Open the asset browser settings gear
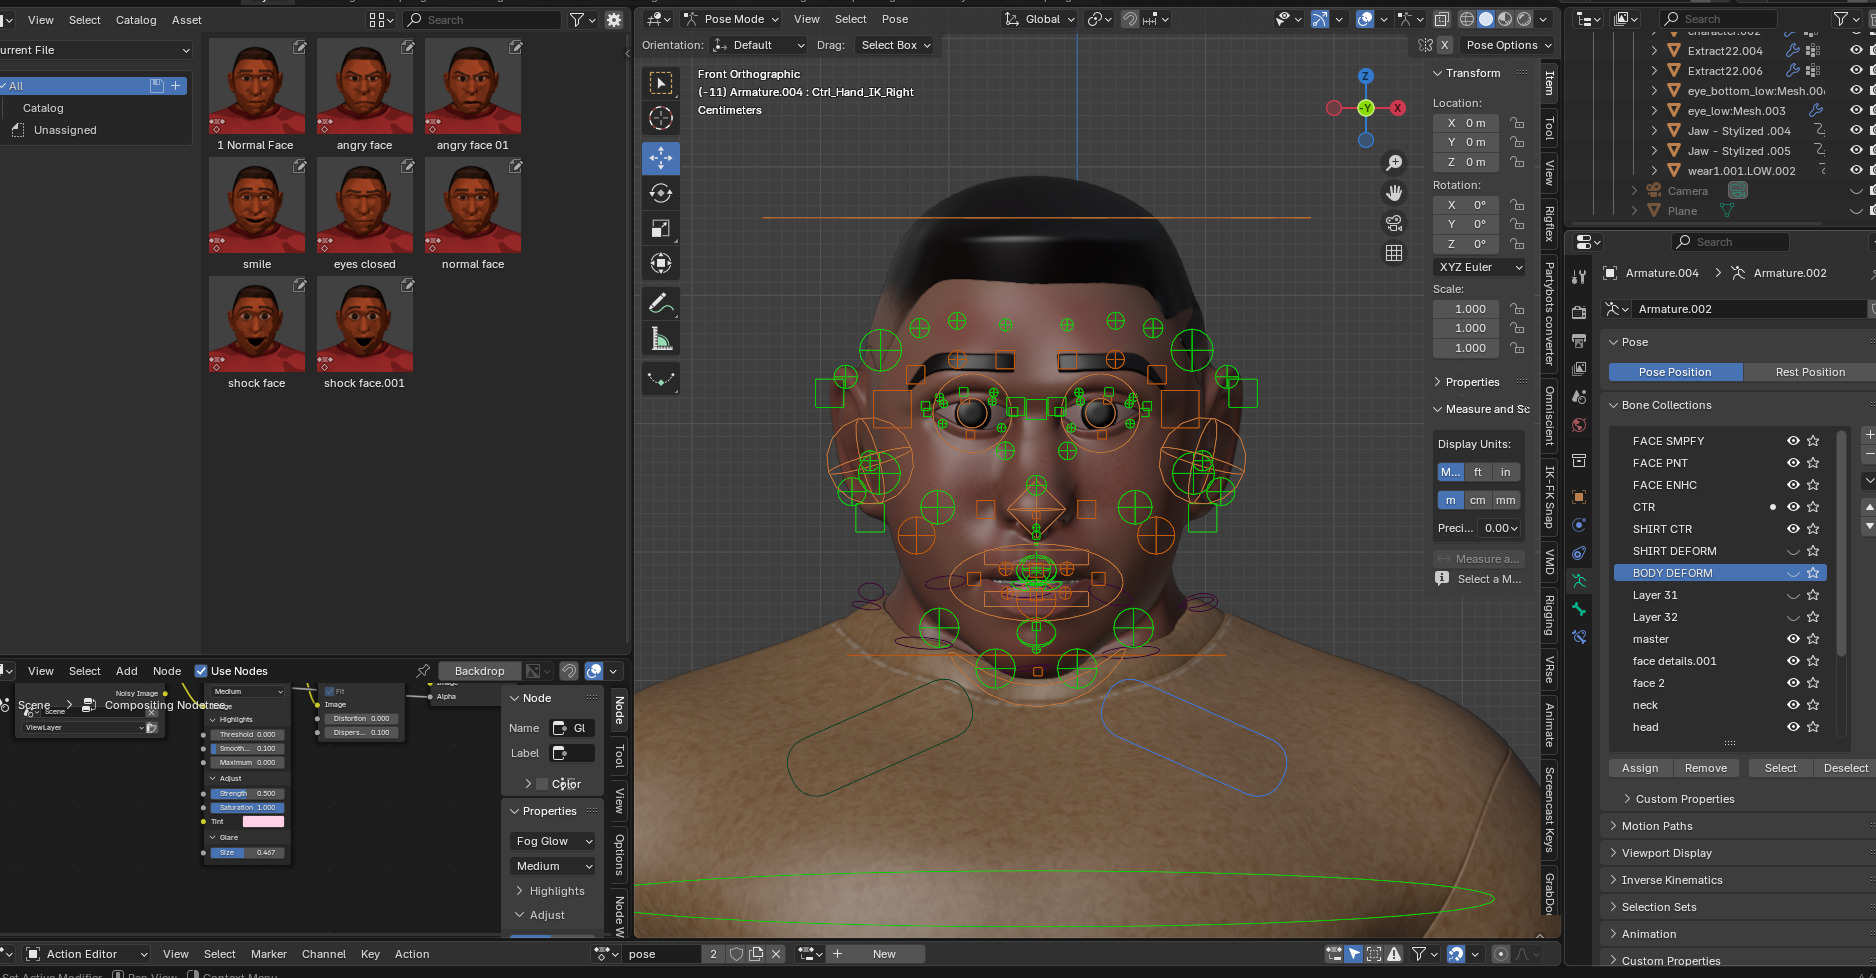Screen dimensions: 1876x978 coord(614,19)
